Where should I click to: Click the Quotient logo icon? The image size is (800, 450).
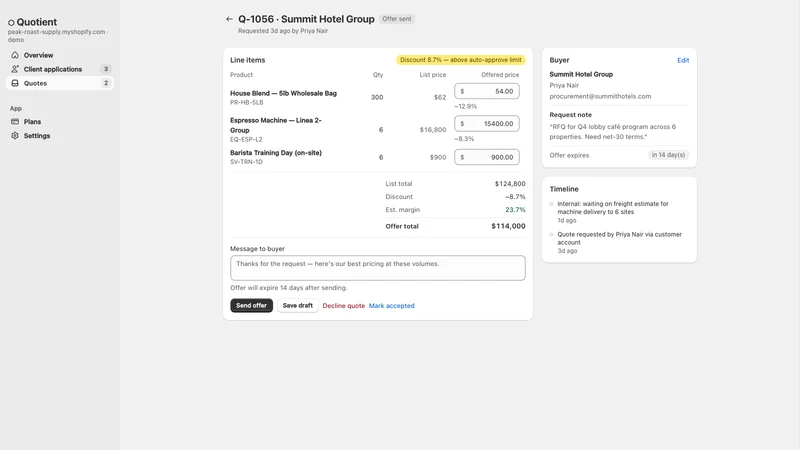click(x=11, y=22)
